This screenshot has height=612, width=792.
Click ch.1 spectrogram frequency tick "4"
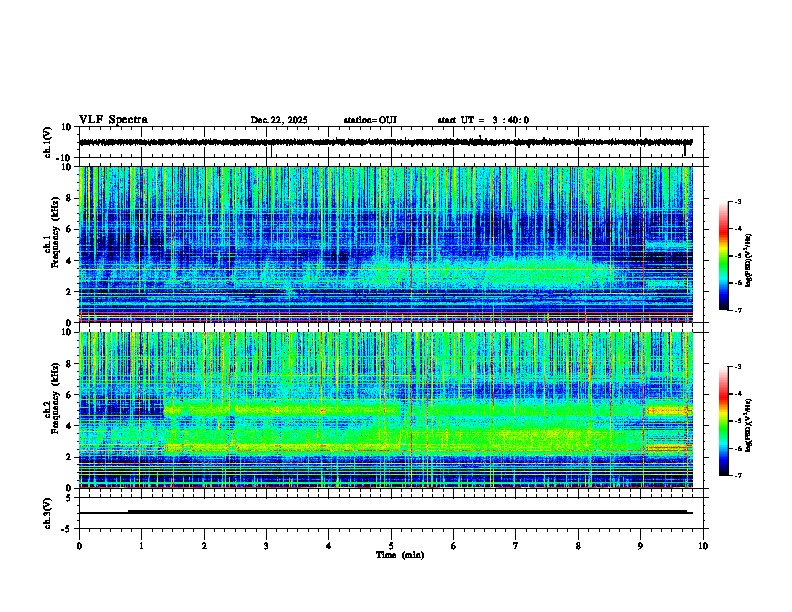tap(70, 261)
